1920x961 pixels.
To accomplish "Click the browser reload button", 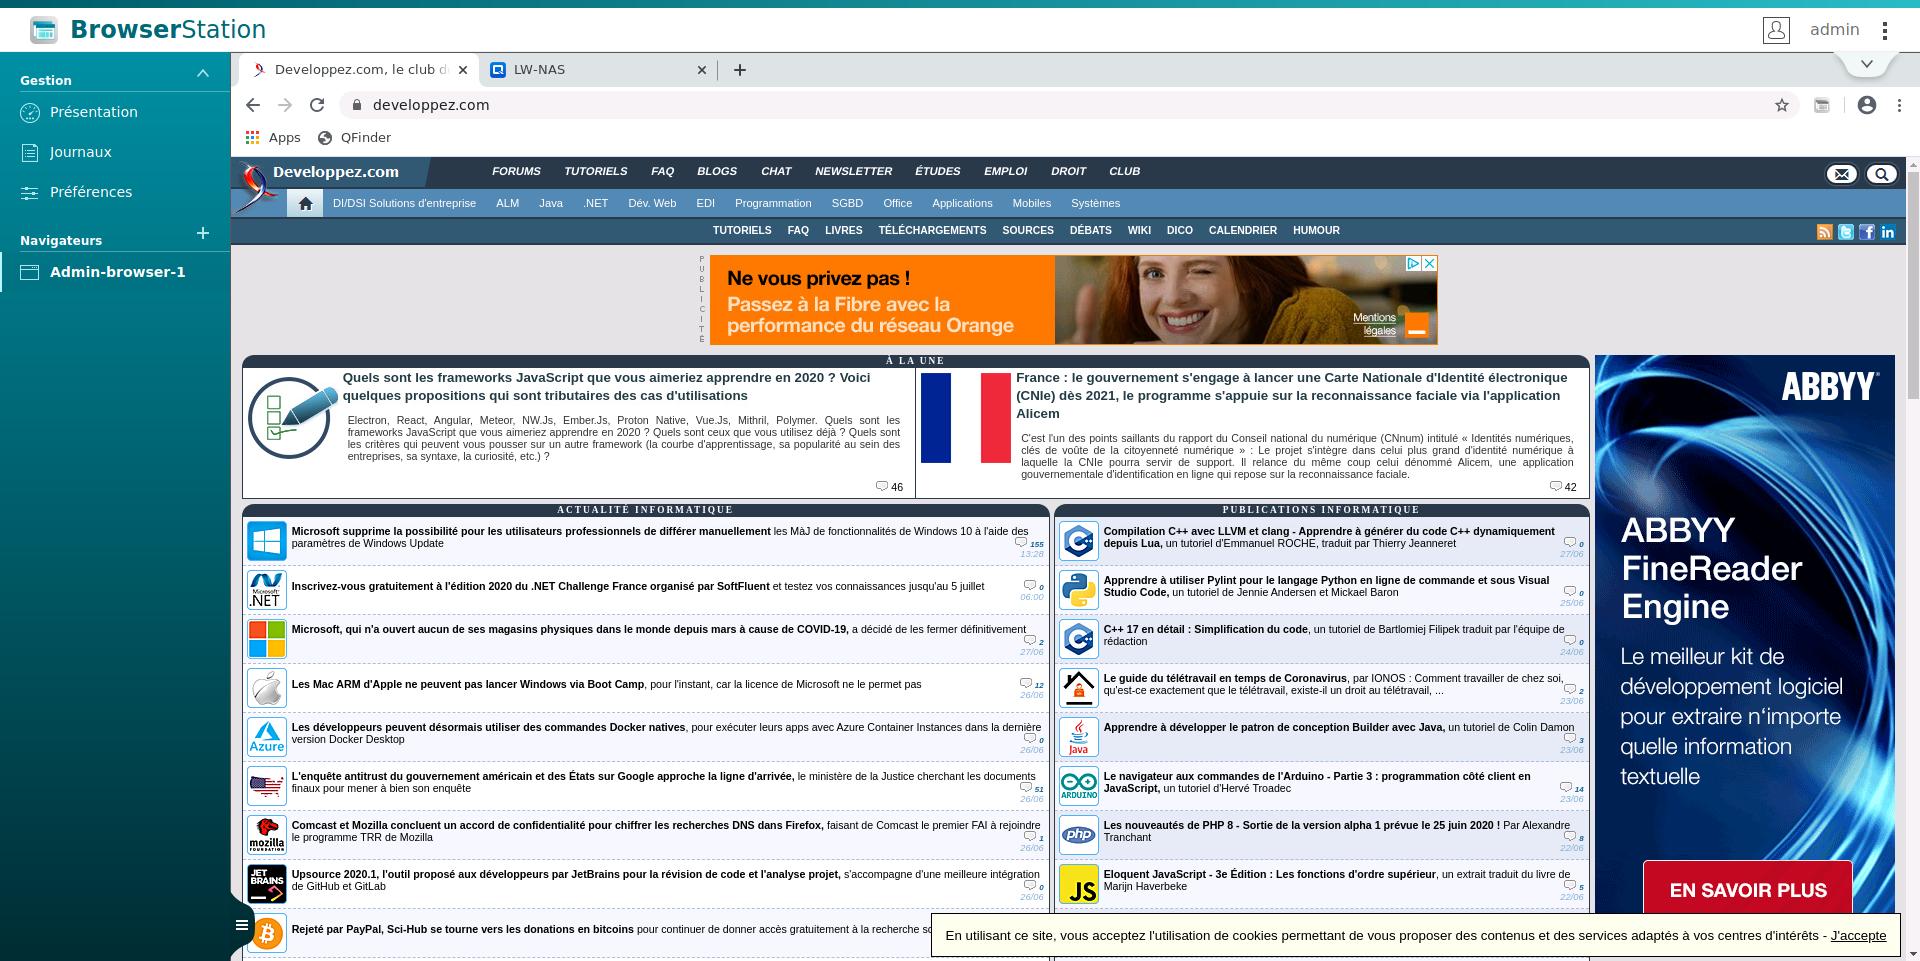I will coord(317,105).
